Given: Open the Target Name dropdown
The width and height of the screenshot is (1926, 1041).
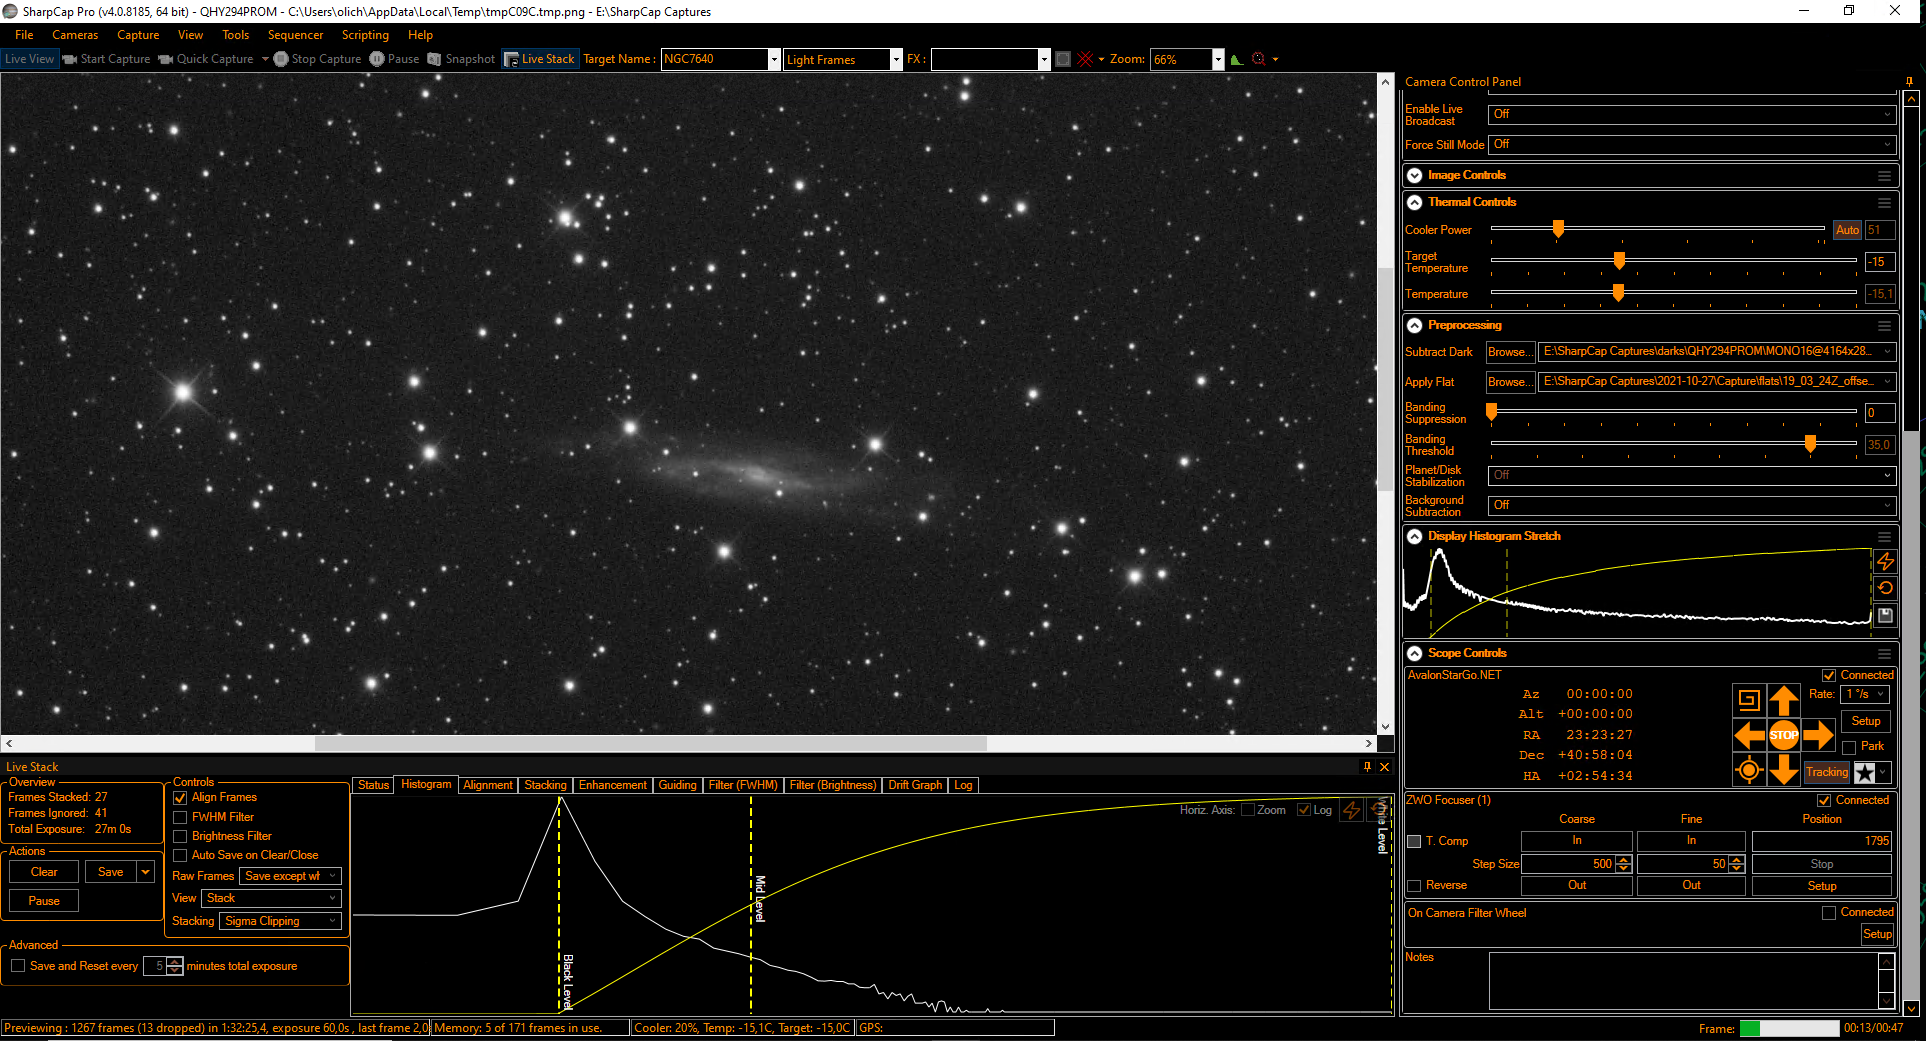Looking at the screenshot, I should coord(774,59).
